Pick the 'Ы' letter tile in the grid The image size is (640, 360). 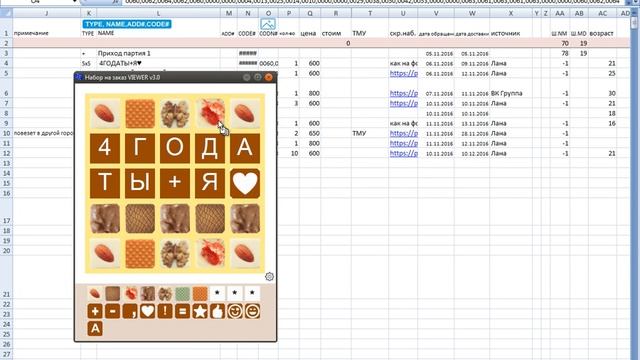click(x=140, y=183)
